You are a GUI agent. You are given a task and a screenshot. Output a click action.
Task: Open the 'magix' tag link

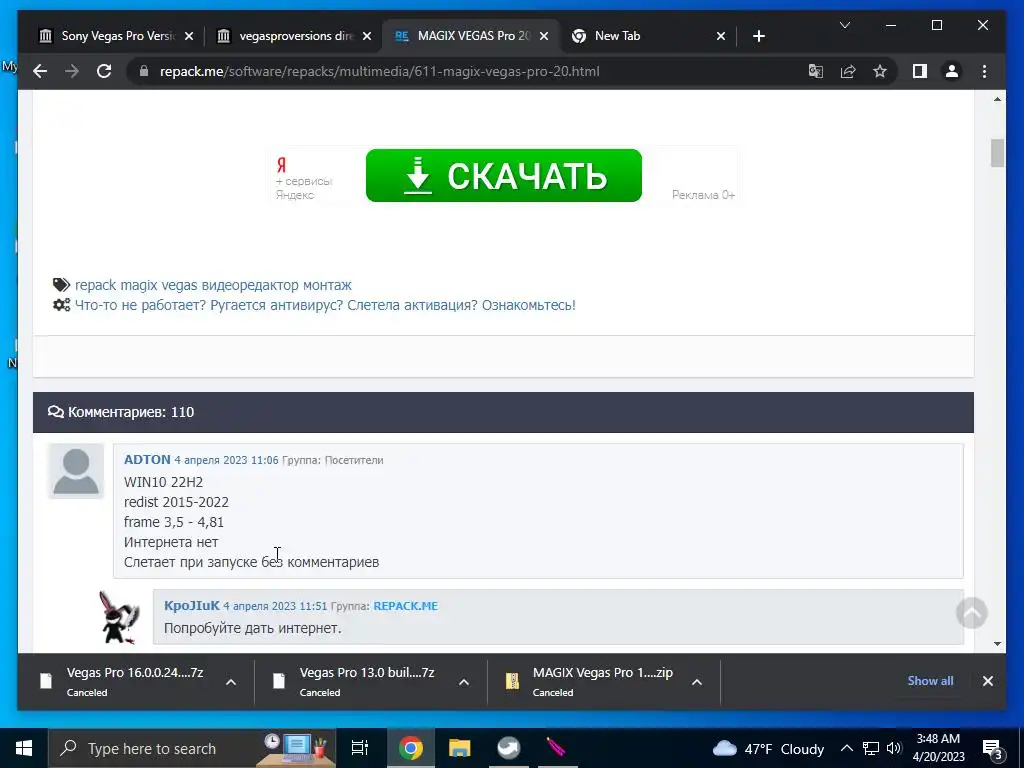(138, 285)
